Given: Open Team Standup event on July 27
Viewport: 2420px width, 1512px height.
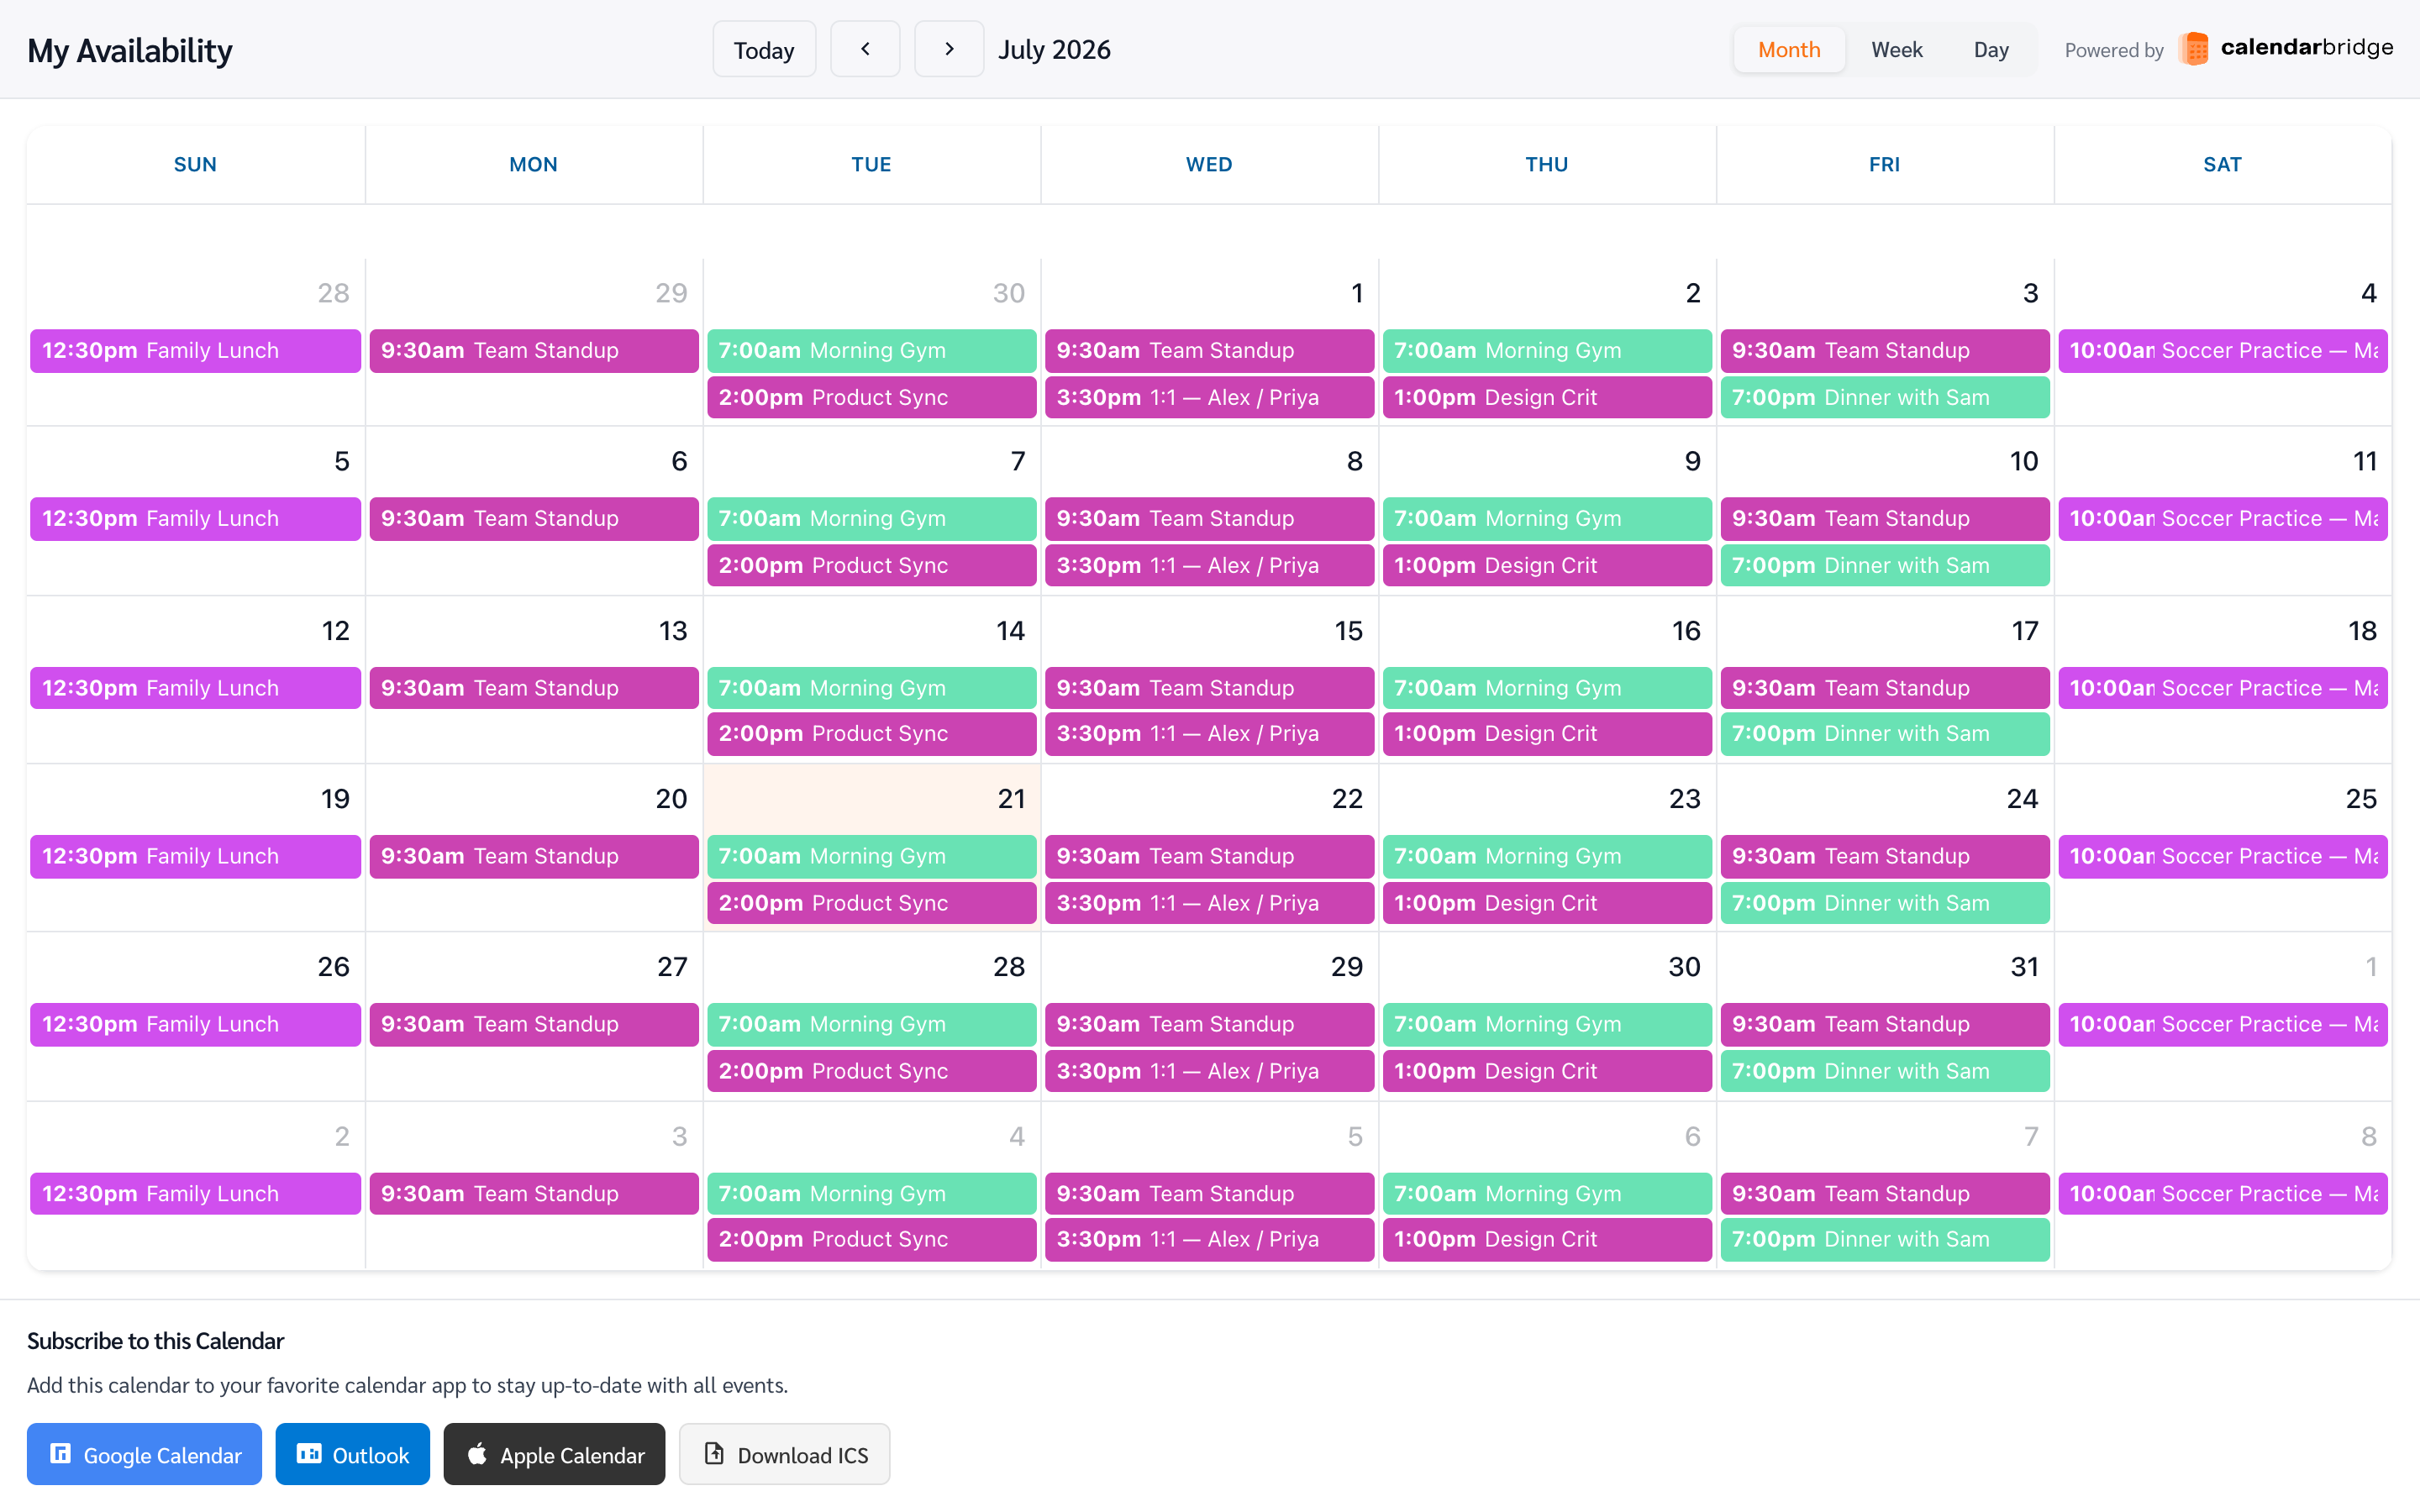Looking at the screenshot, I should (533, 1025).
